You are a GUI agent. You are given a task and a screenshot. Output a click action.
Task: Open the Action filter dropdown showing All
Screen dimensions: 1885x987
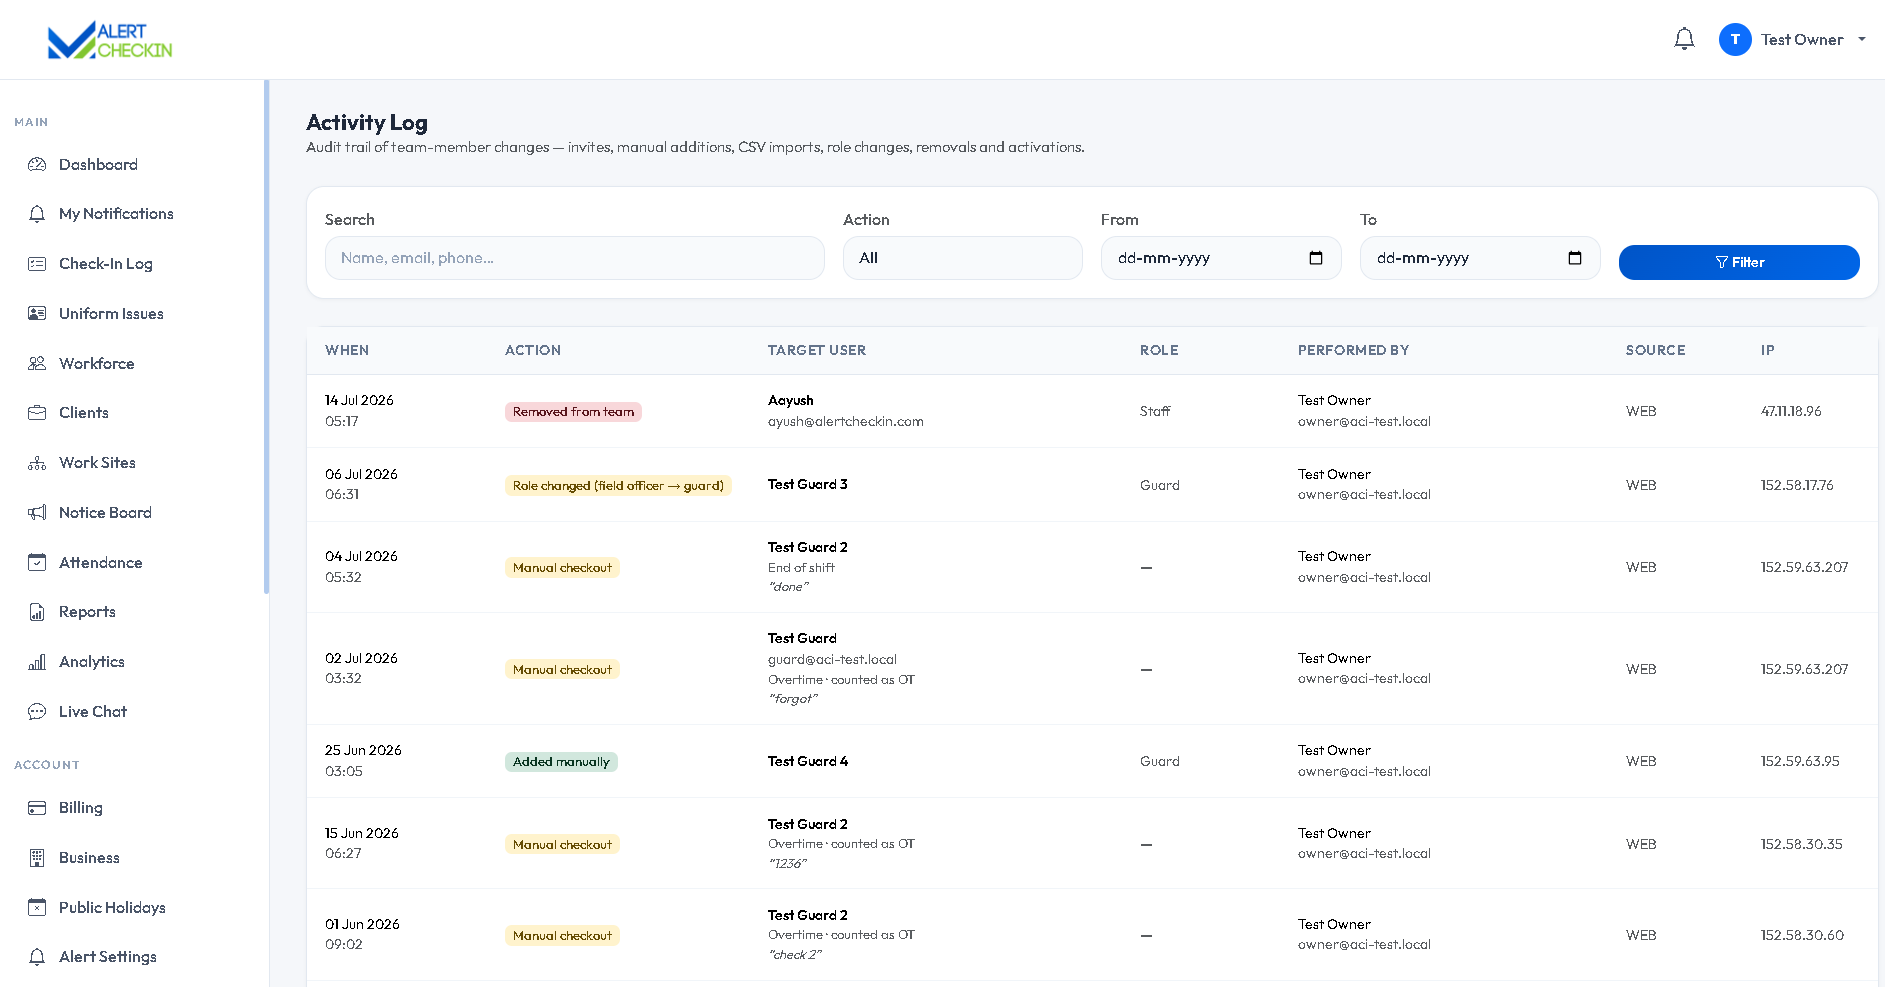(962, 258)
